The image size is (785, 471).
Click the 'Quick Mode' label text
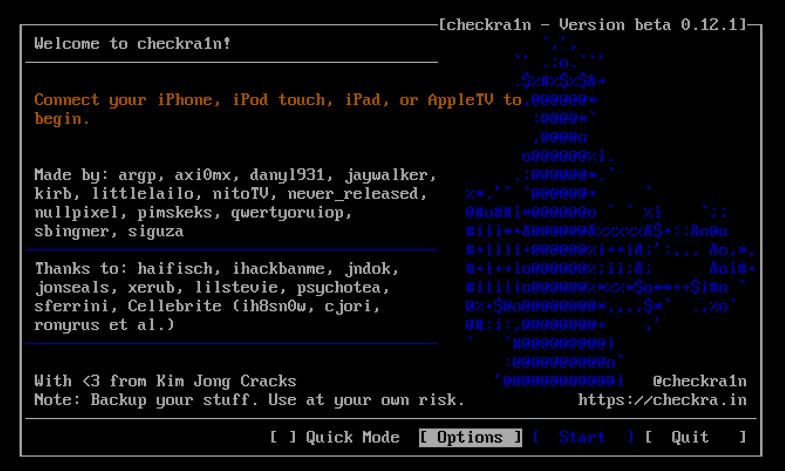352,437
